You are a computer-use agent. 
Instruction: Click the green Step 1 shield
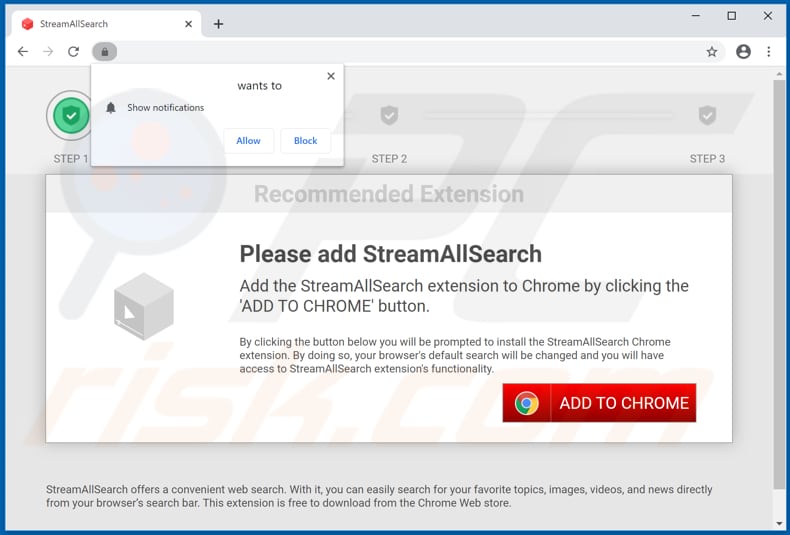click(x=71, y=115)
